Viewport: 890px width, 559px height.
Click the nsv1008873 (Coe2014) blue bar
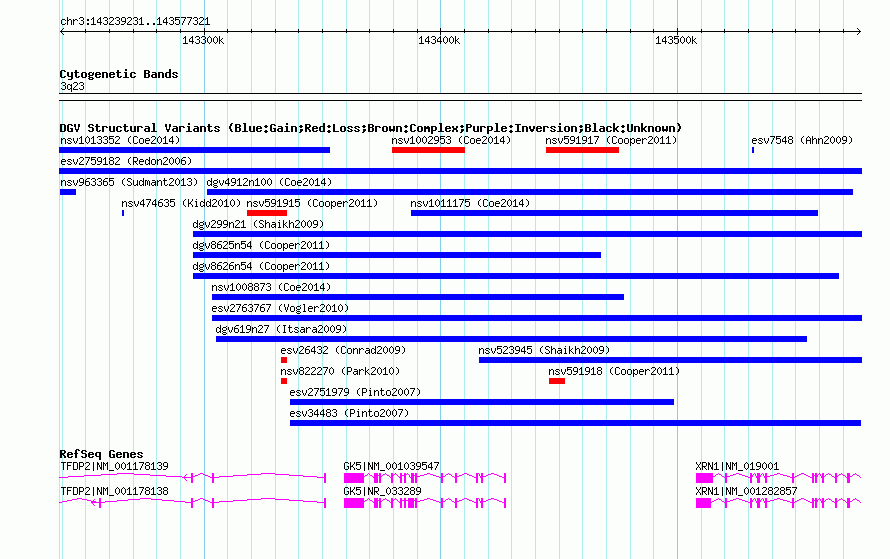tap(418, 297)
